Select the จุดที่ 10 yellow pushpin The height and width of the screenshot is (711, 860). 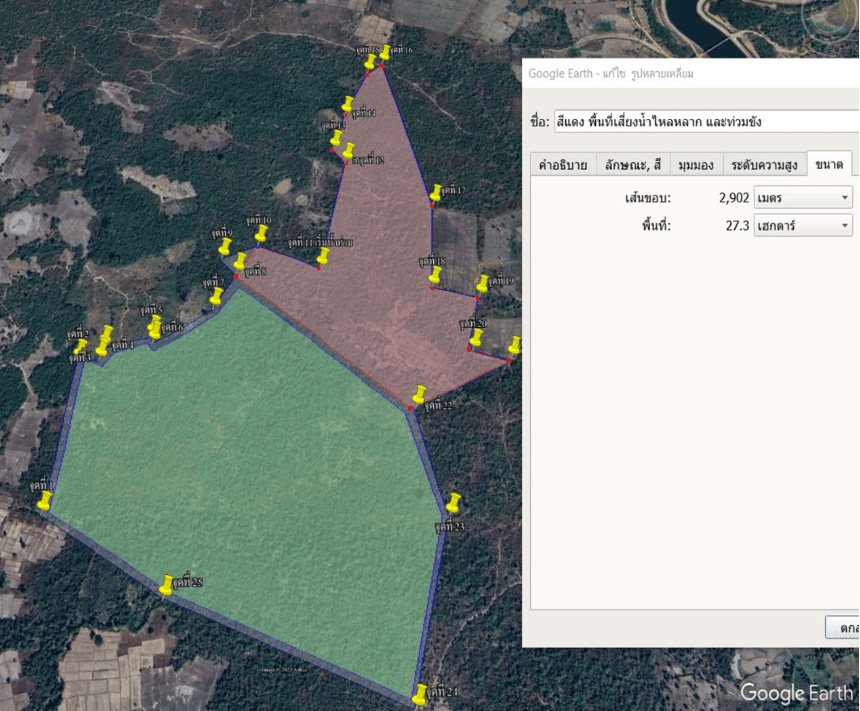tap(261, 233)
